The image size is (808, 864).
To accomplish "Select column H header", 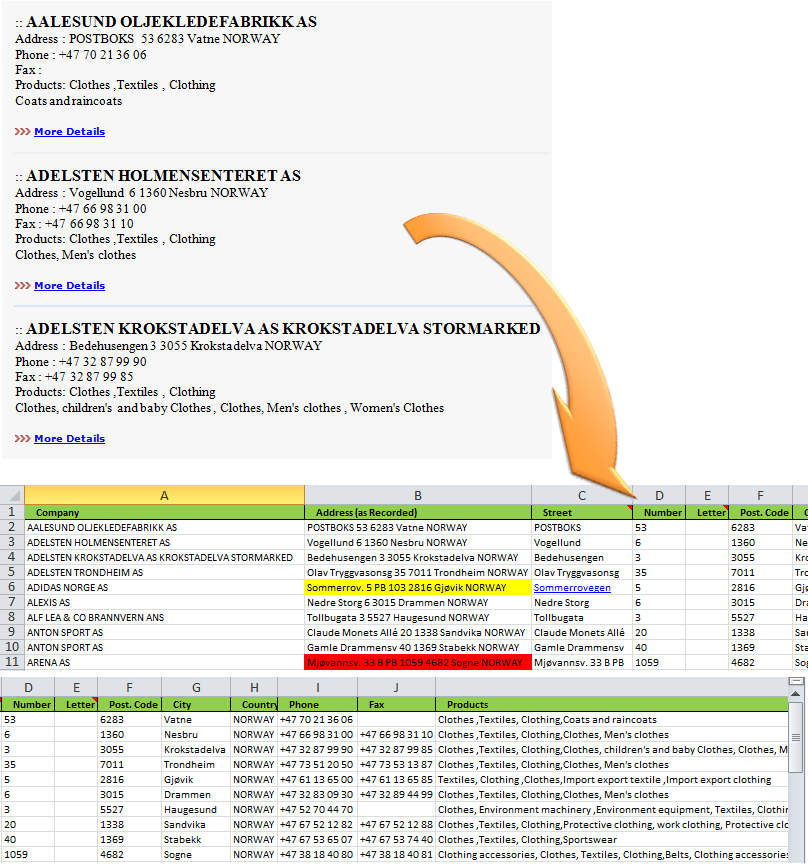I will pyautogui.click(x=254, y=687).
